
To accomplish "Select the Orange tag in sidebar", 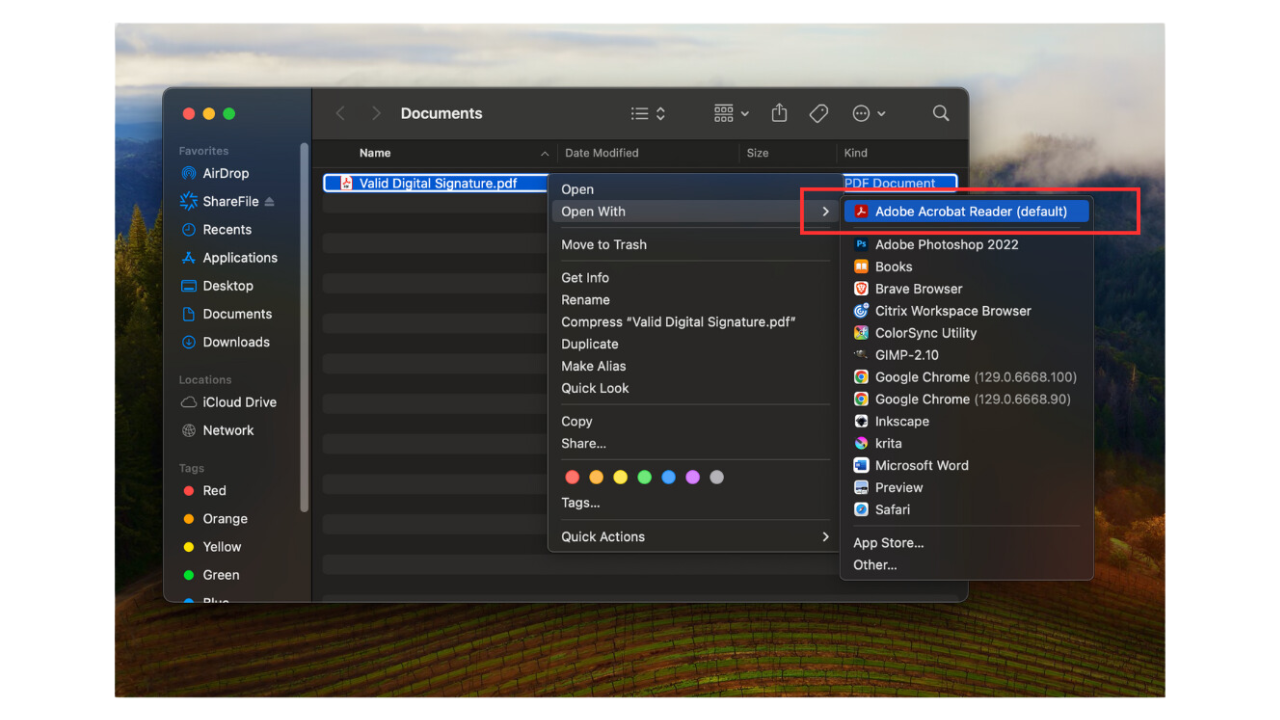I will tap(215, 518).
